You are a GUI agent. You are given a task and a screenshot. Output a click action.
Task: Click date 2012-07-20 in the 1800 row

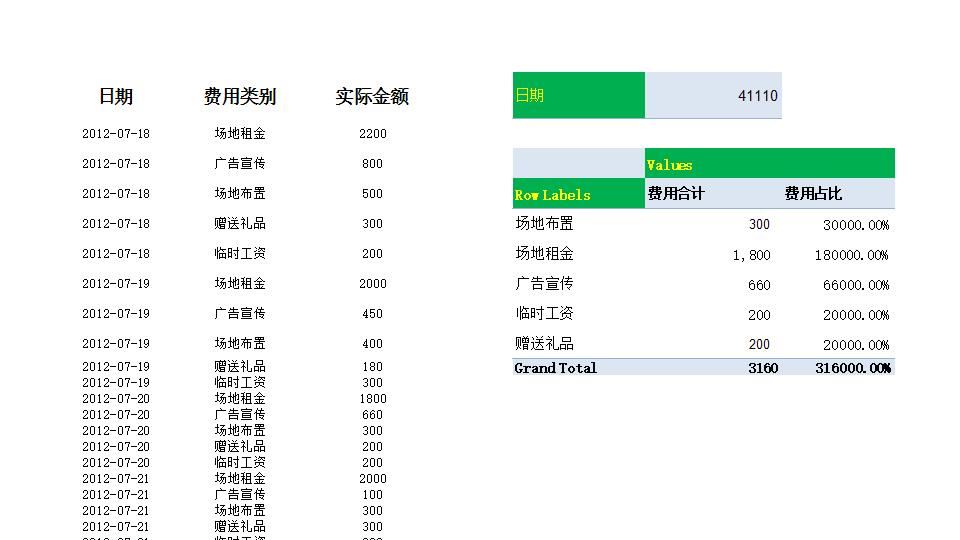pyautogui.click(x=116, y=399)
